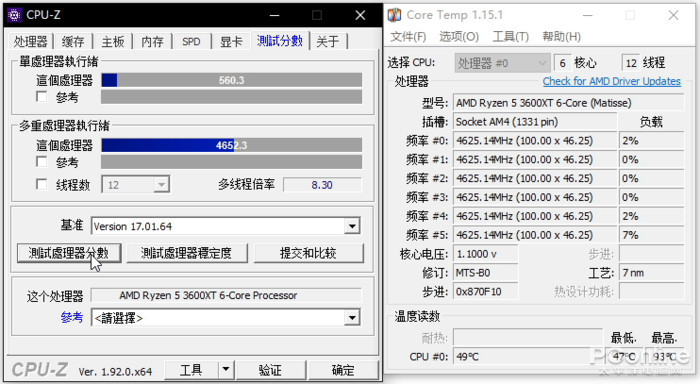Switch to the 主板 tab
Viewport: 700px width, 384px height.
click(112, 42)
